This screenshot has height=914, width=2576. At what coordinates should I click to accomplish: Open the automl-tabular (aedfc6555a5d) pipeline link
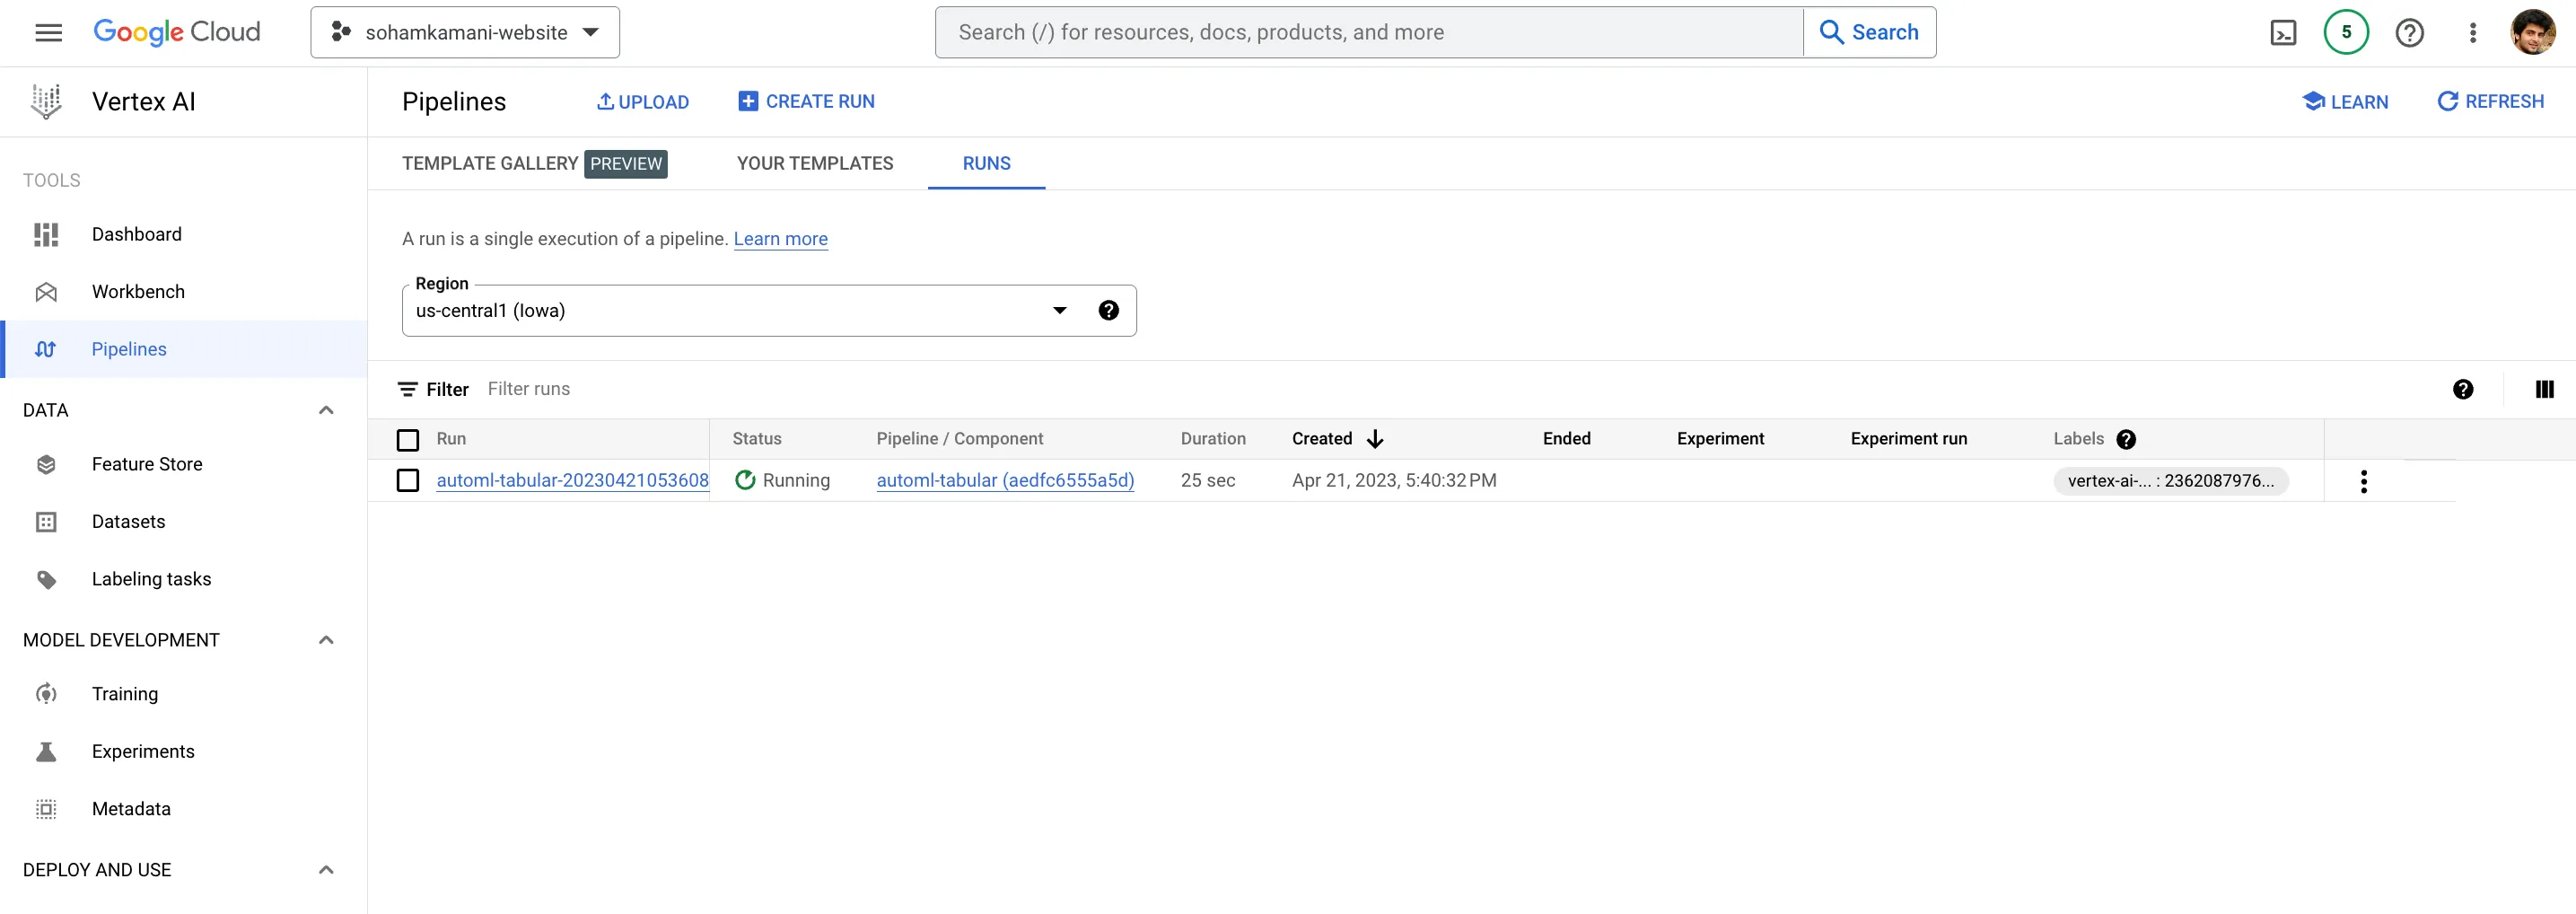pos(1005,481)
